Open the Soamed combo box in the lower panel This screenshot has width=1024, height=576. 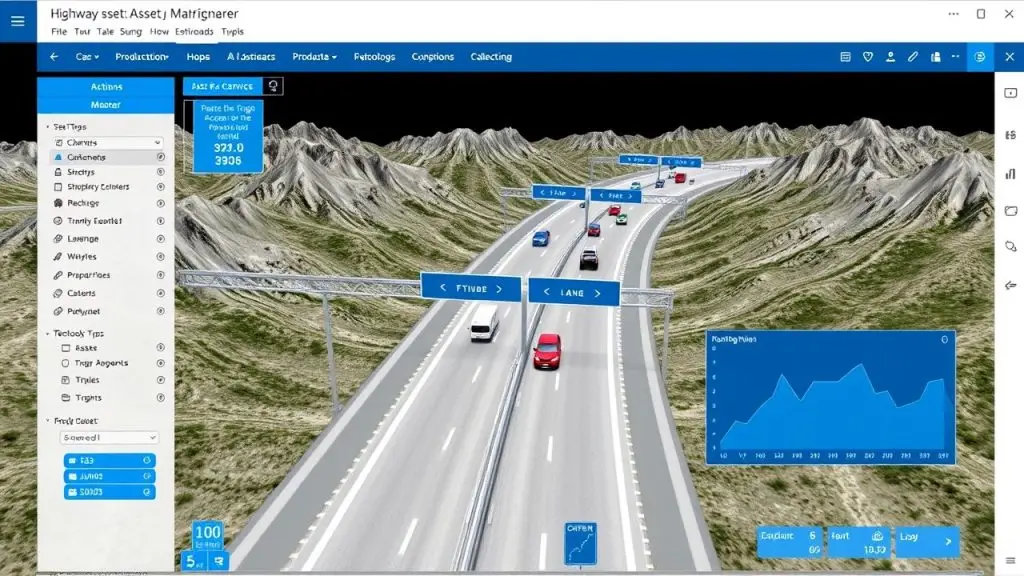click(107, 437)
